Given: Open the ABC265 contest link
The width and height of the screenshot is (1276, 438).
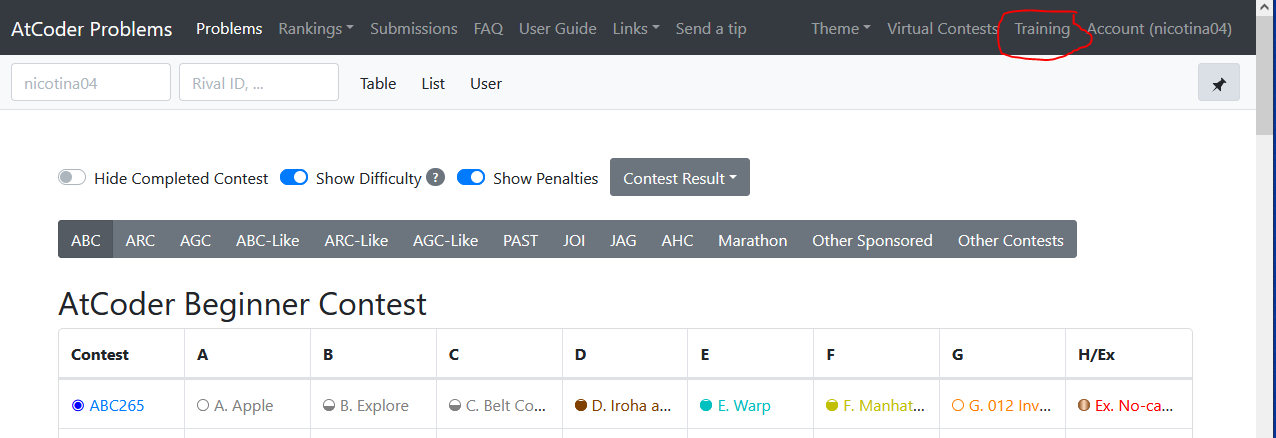Looking at the screenshot, I should coord(117,406).
